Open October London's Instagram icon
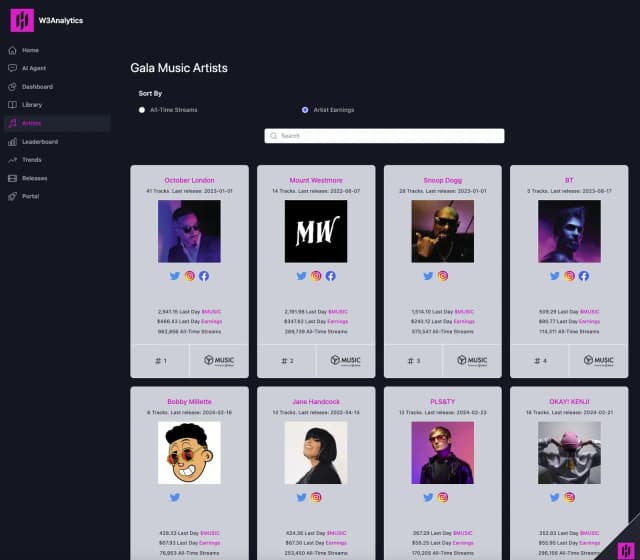Image resolution: width=640 pixels, height=560 pixels. click(x=189, y=276)
